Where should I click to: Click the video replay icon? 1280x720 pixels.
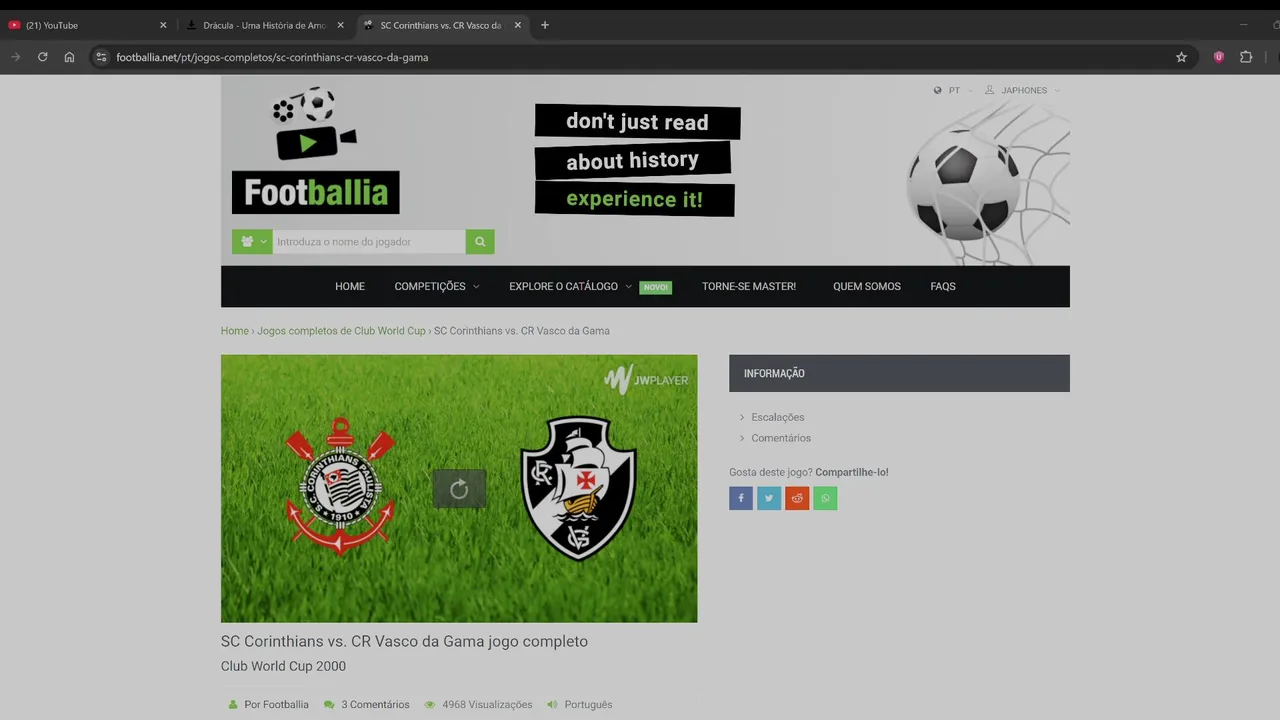click(x=459, y=489)
